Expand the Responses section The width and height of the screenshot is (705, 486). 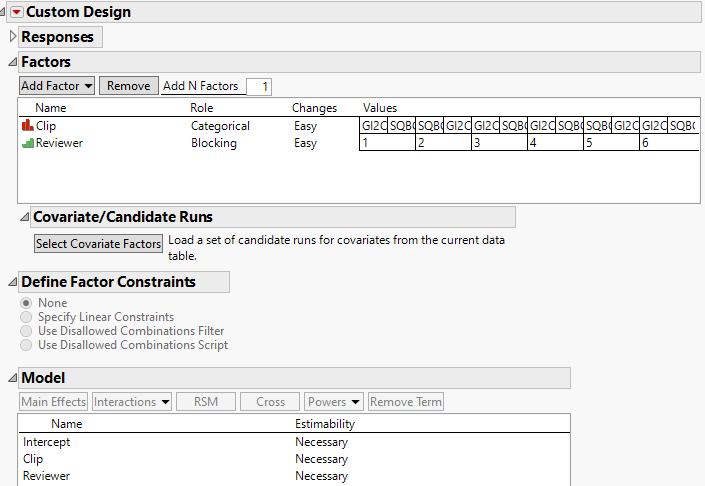[x=13, y=37]
